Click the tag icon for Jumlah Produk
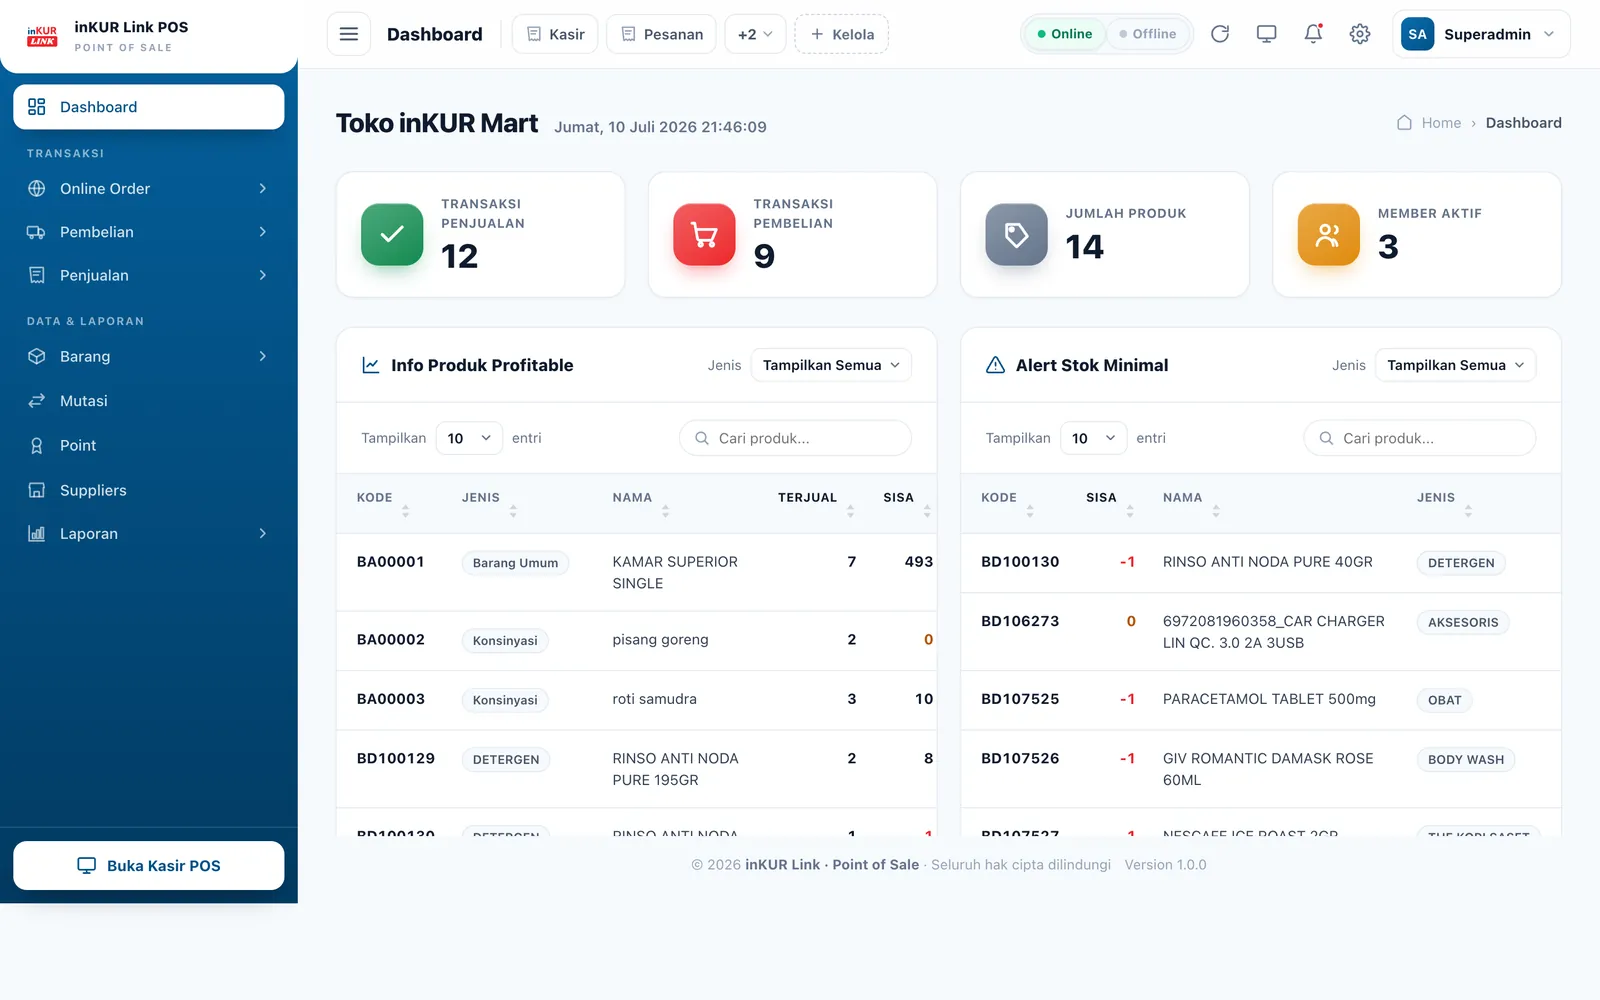 coord(1016,234)
